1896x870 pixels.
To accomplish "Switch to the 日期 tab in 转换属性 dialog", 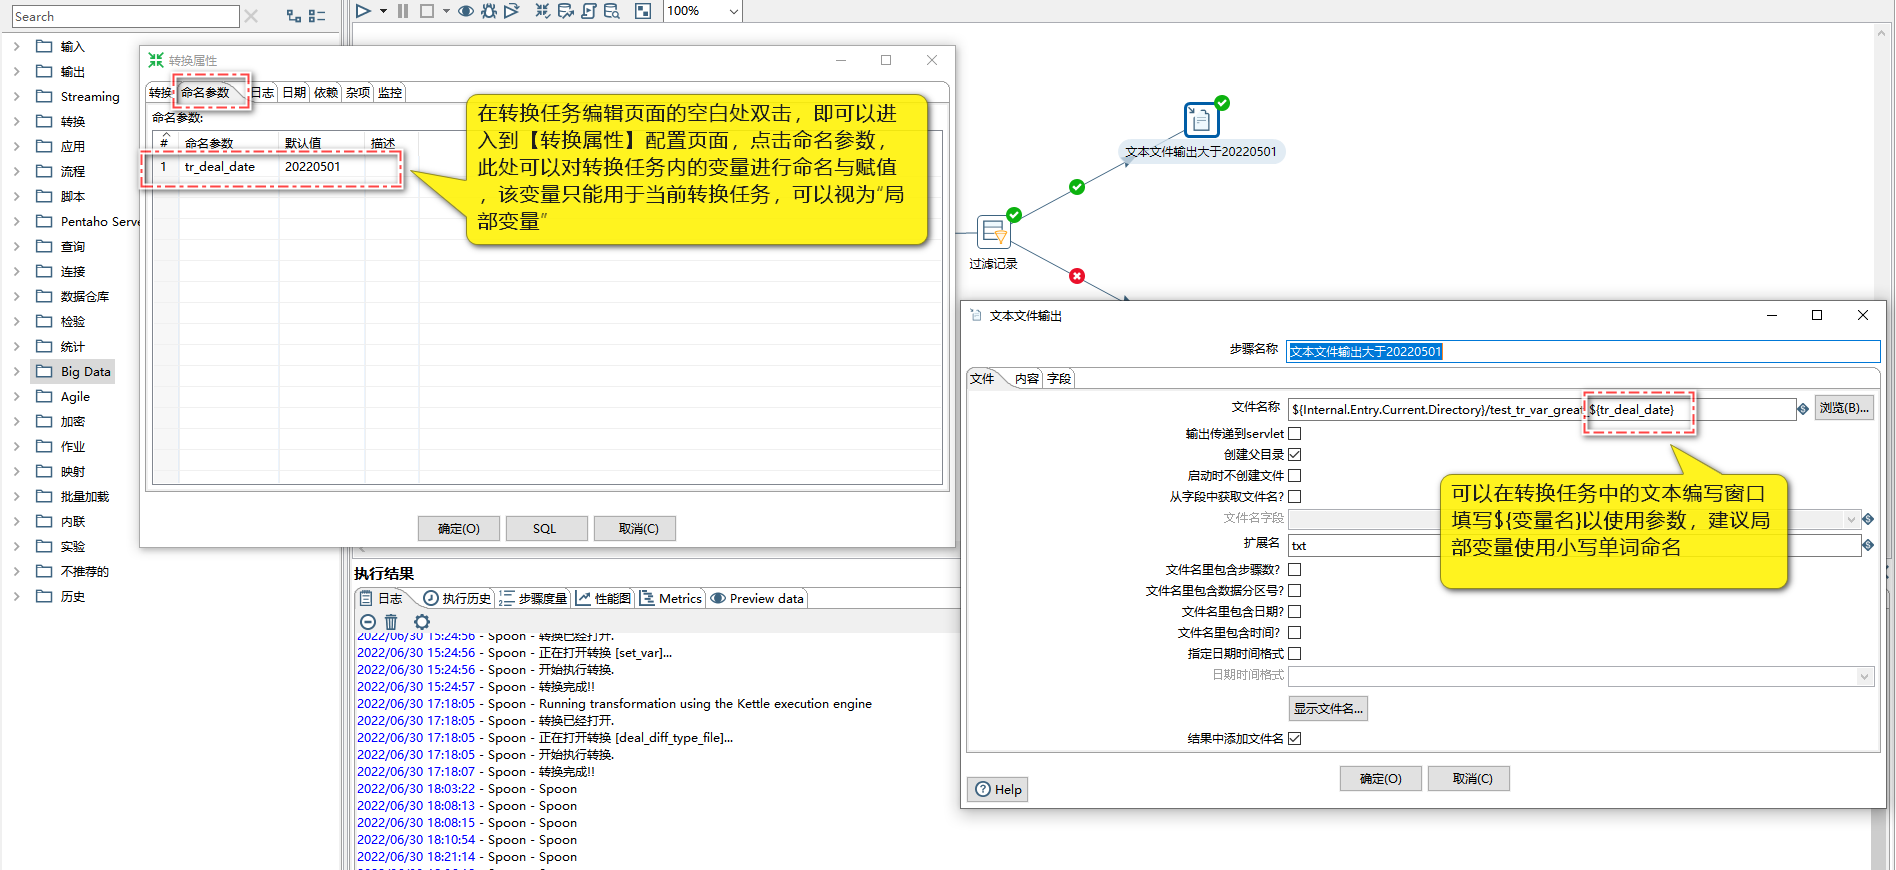I will coord(294,93).
